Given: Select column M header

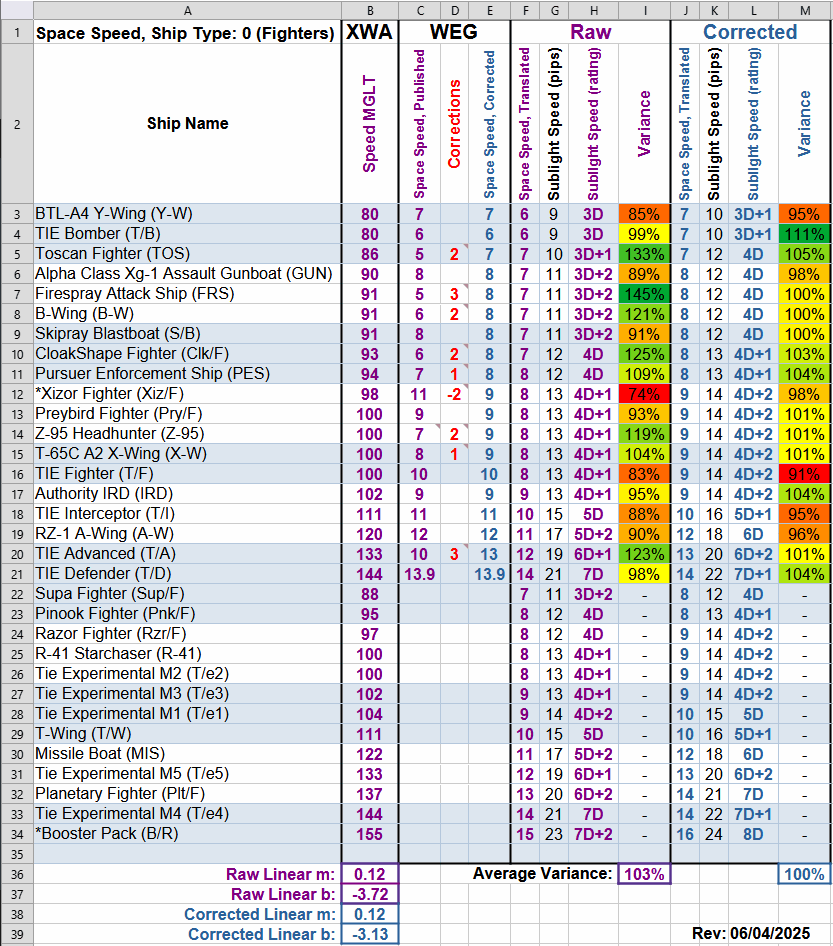Looking at the screenshot, I should (805, 10).
